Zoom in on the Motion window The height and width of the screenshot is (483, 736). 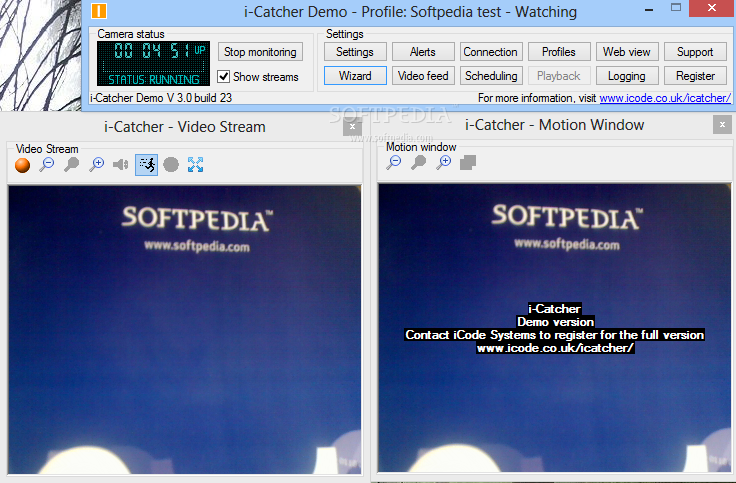(444, 163)
